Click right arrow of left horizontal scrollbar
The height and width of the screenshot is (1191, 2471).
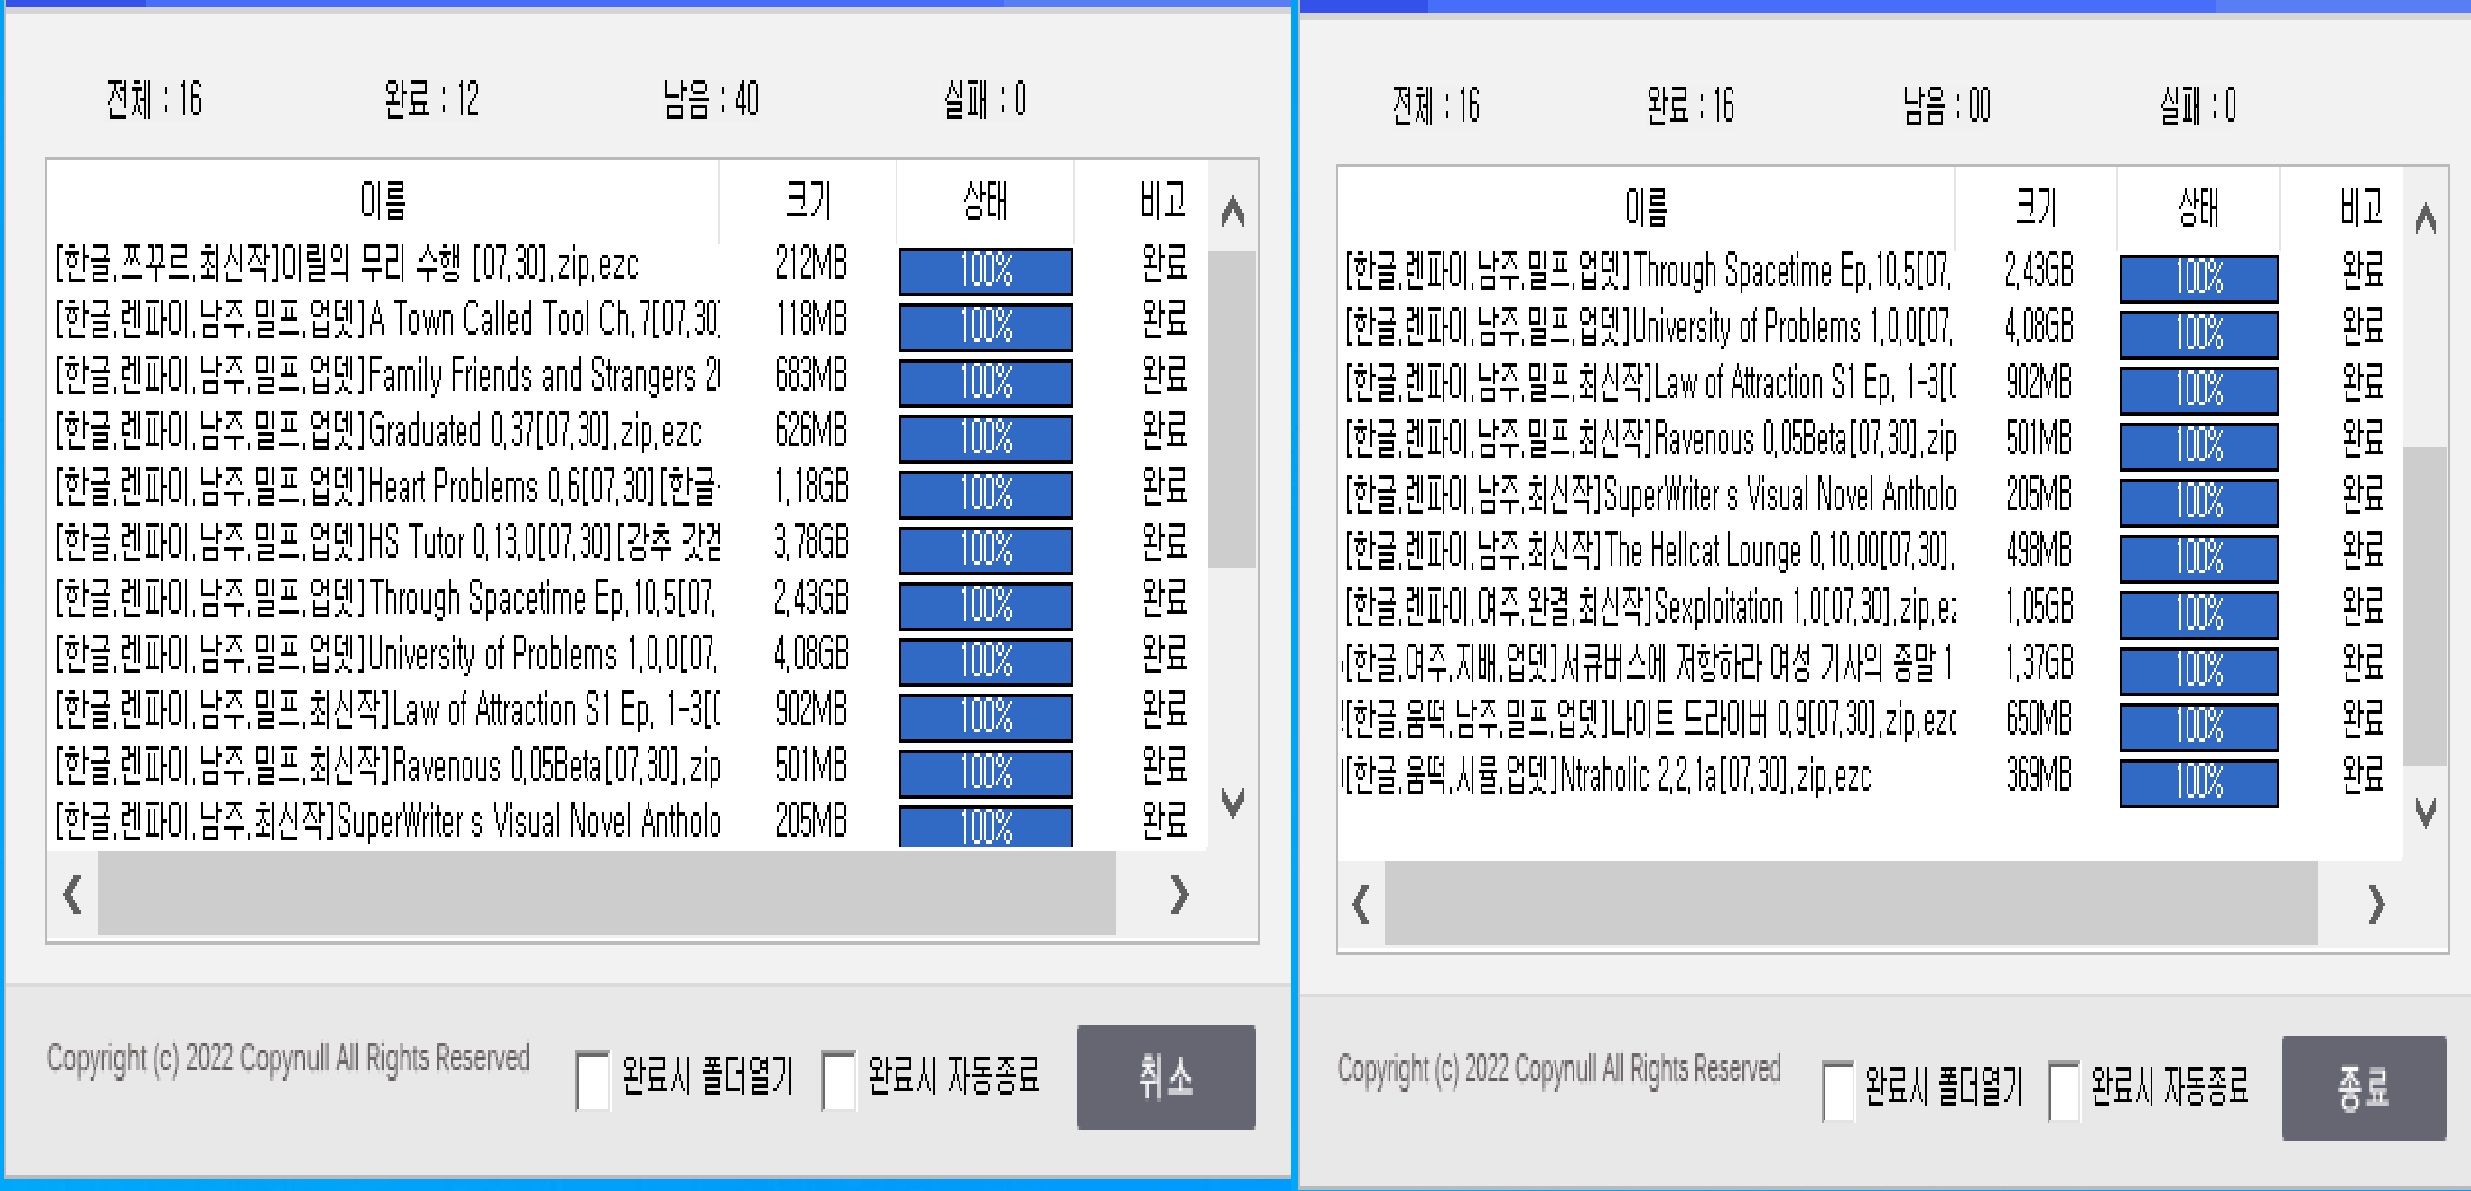tap(1179, 894)
